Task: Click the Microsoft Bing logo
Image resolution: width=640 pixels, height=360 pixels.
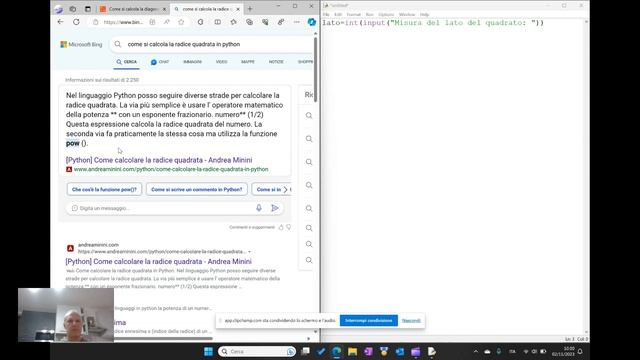Action: [x=81, y=44]
